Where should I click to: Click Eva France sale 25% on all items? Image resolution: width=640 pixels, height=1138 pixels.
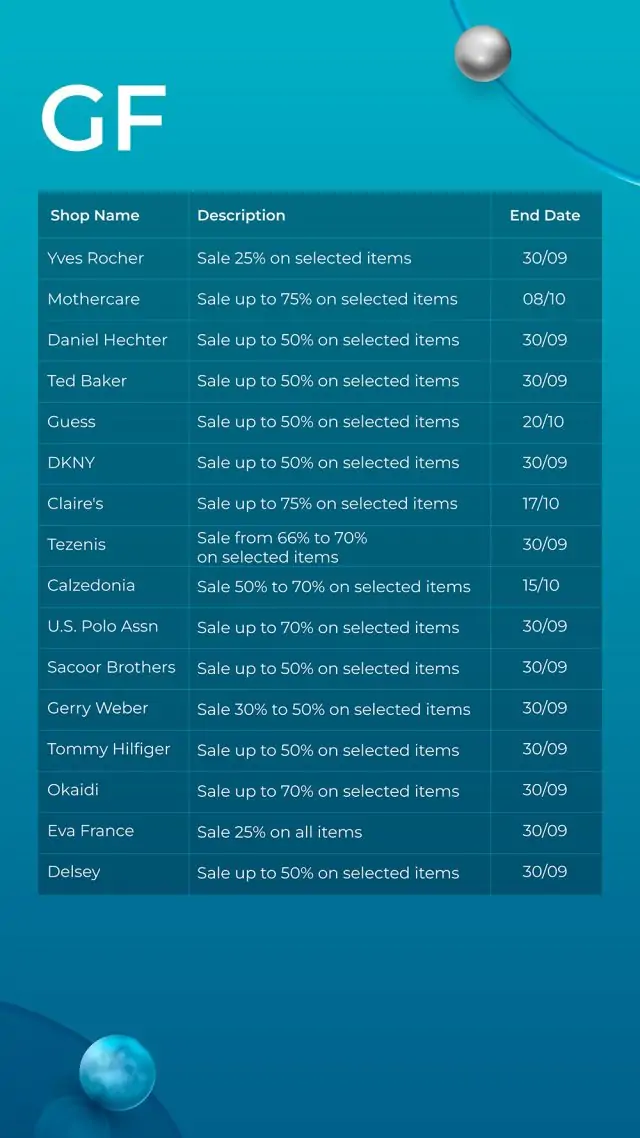pyautogui.click(x=279, y=832)
